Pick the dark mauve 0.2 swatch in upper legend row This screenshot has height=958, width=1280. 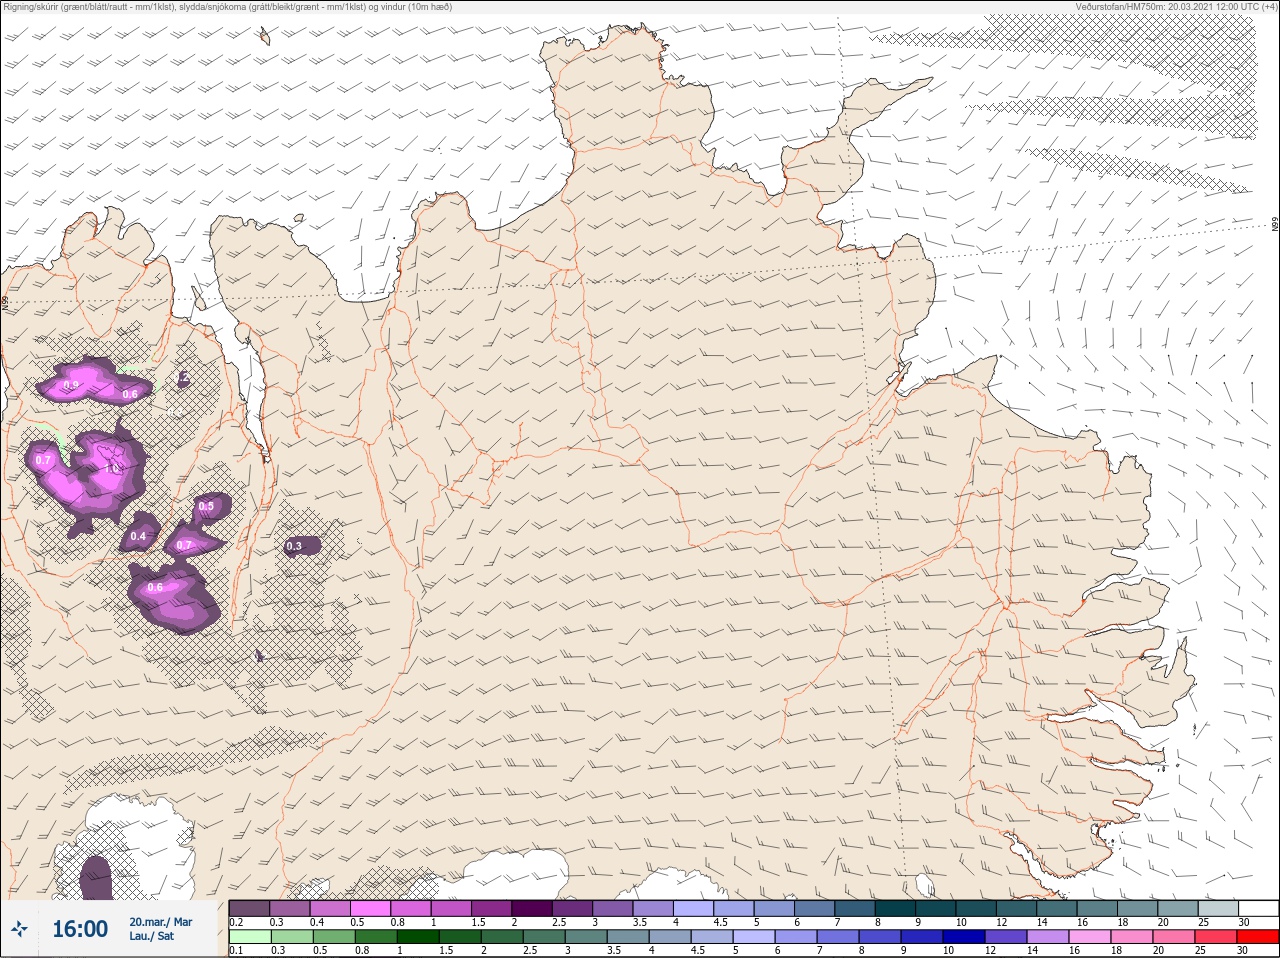(x=249, y=908)
